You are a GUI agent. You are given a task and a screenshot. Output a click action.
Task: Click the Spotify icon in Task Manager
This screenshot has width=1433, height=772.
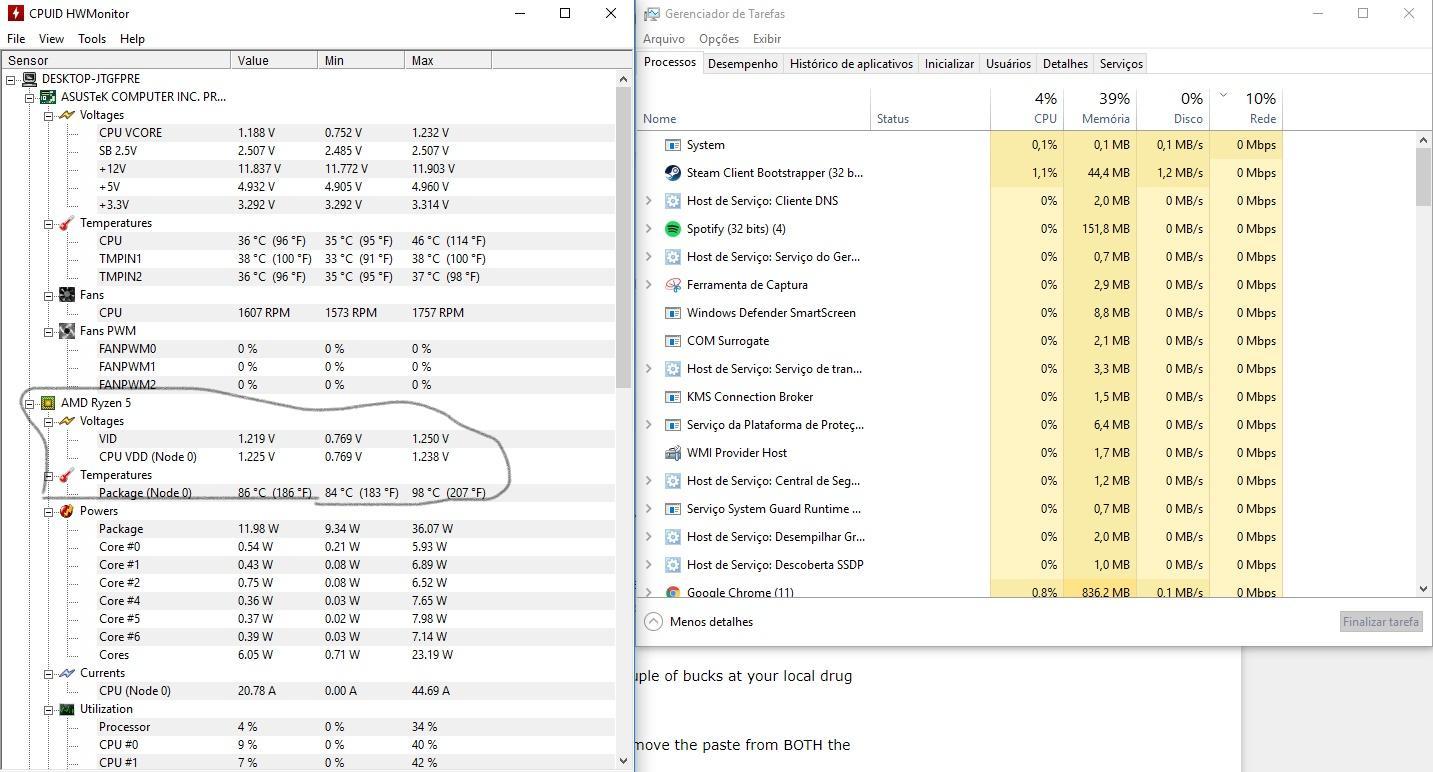pyautogui.click(x=673, y=229)
